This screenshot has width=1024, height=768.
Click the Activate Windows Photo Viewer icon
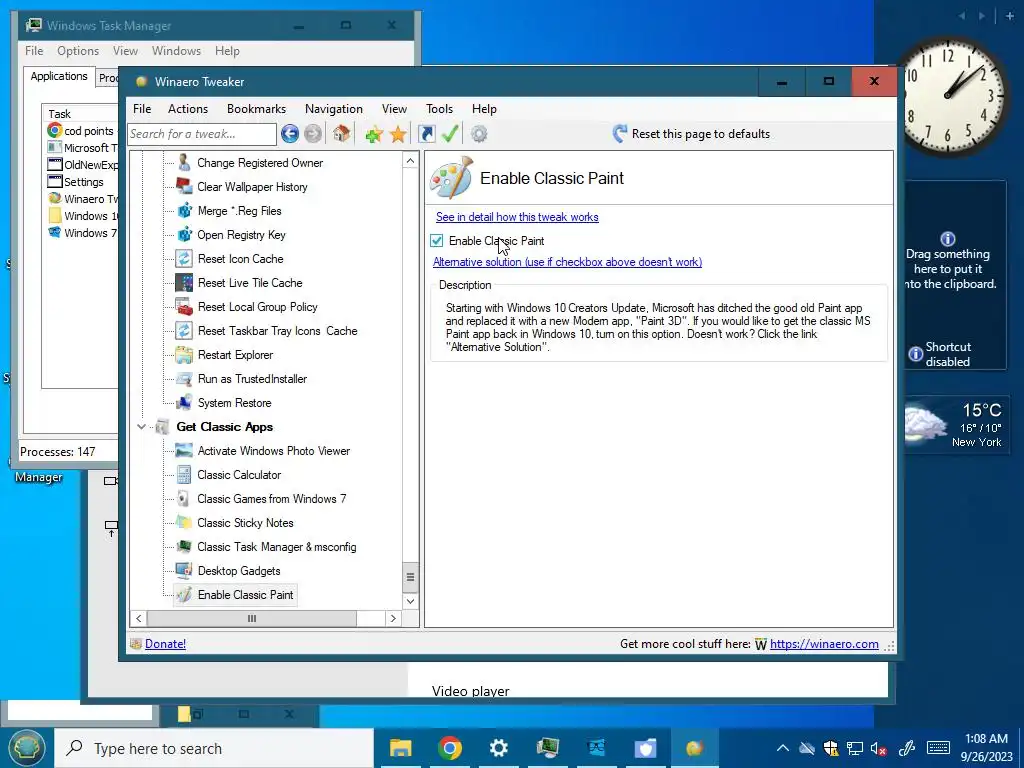(184, 451)
